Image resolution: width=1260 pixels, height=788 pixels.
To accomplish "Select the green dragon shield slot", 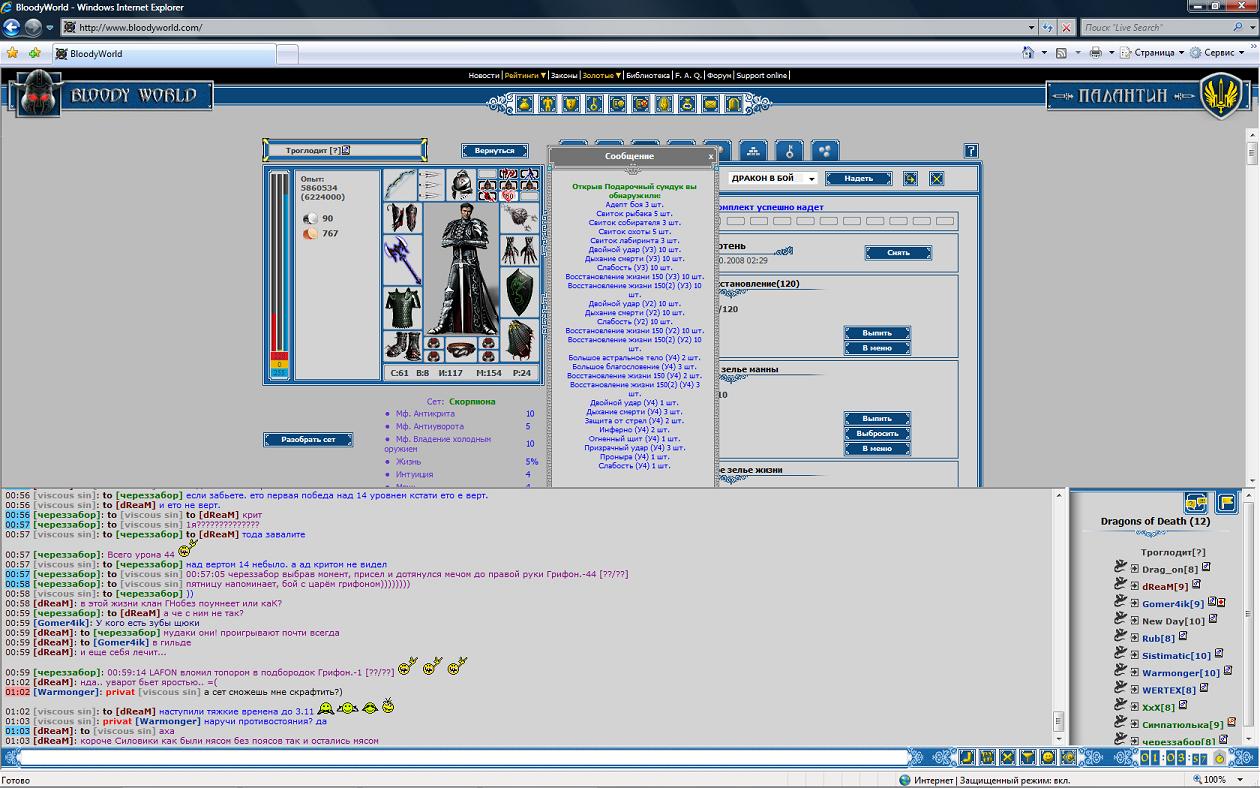I will pyautogui.click(x=519, y=291).
